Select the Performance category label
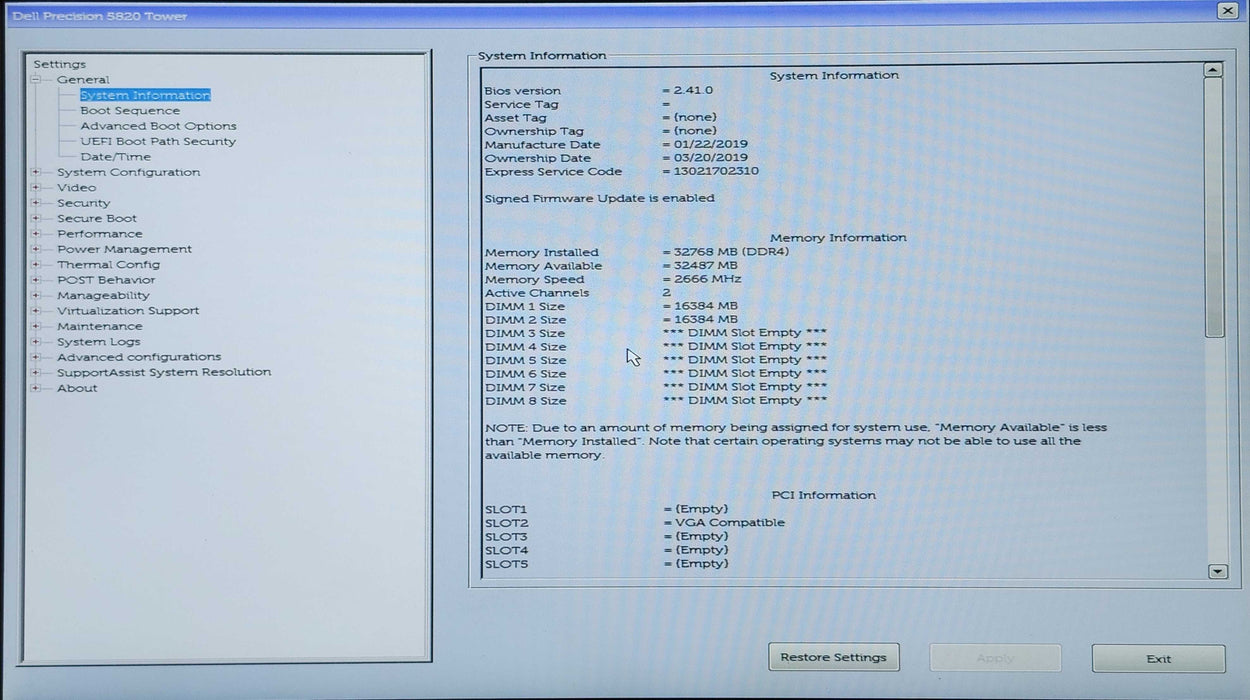The height and width of the screenshot is (700, 1250). click(x=100, y=234)
